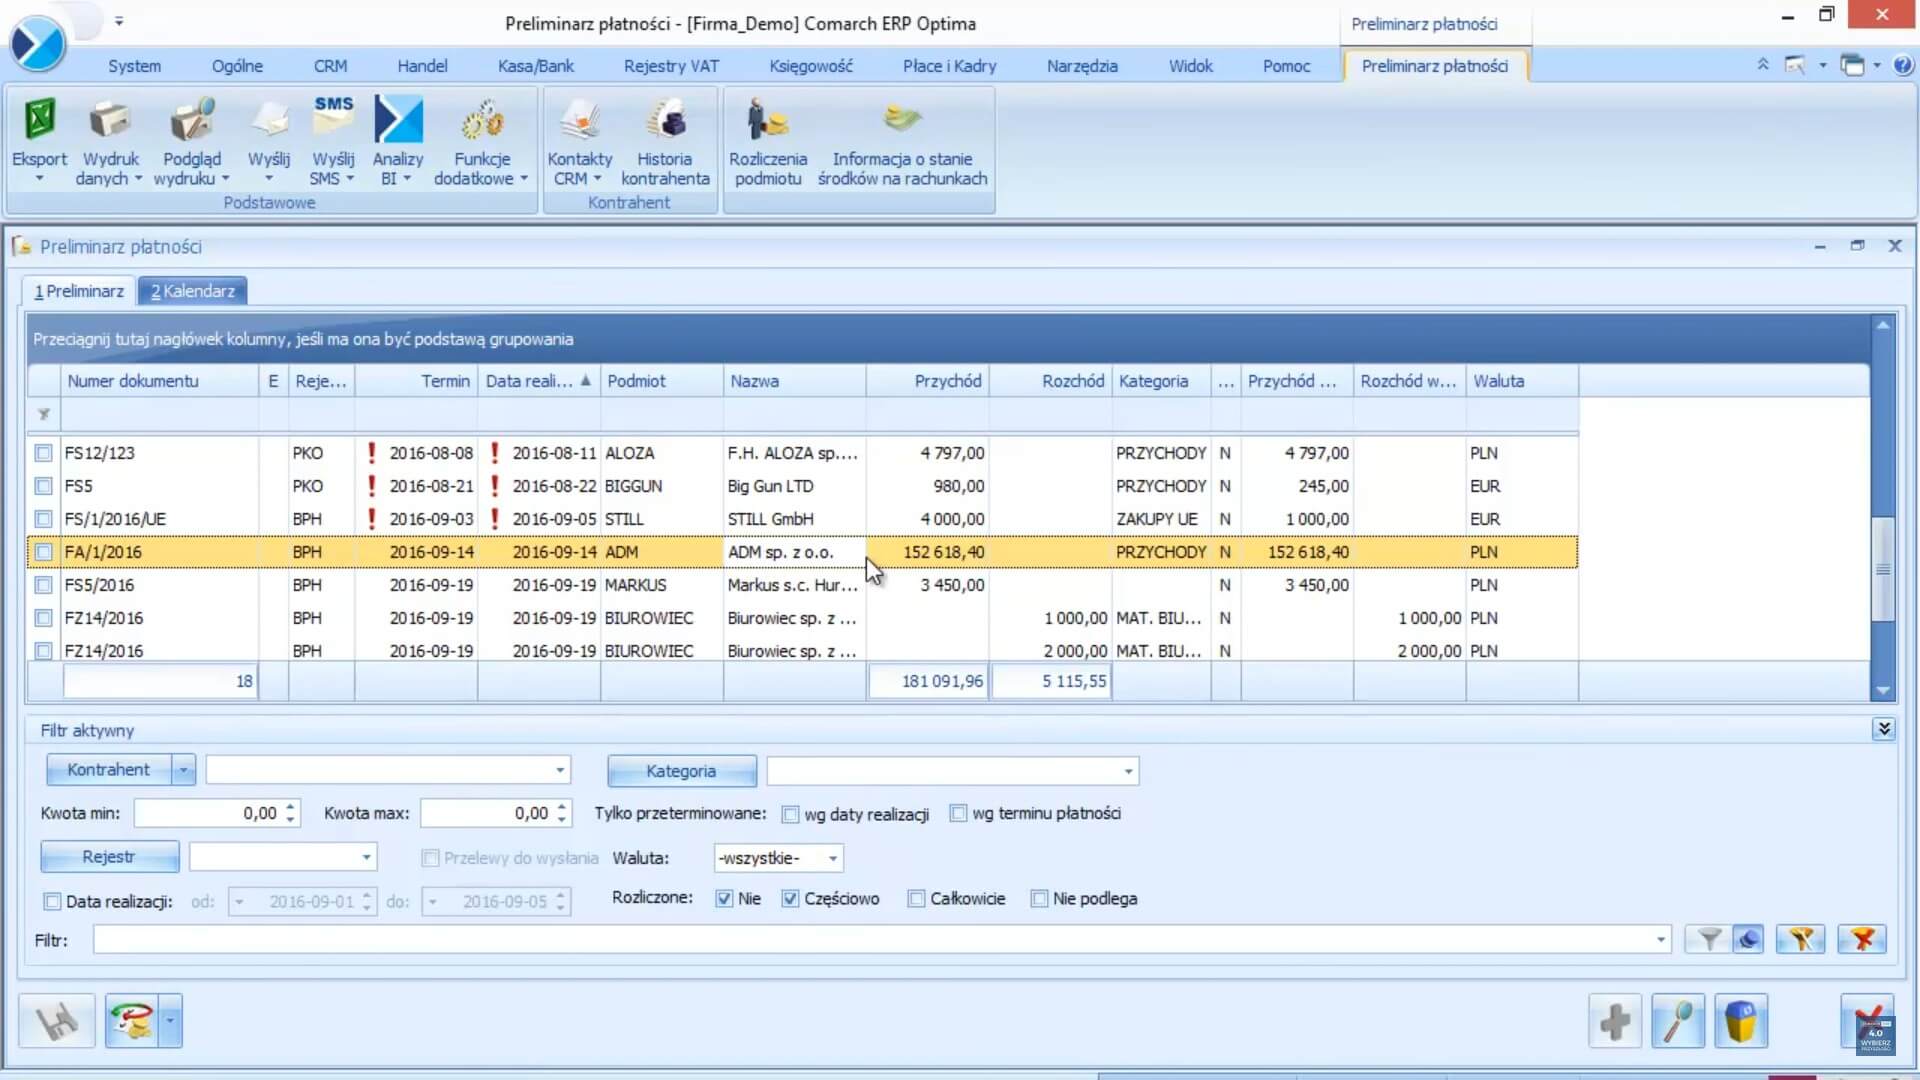1920x1080 pixels.
Task: Enable Data realizacji date filter checkbox
Action: pos(52,902)
